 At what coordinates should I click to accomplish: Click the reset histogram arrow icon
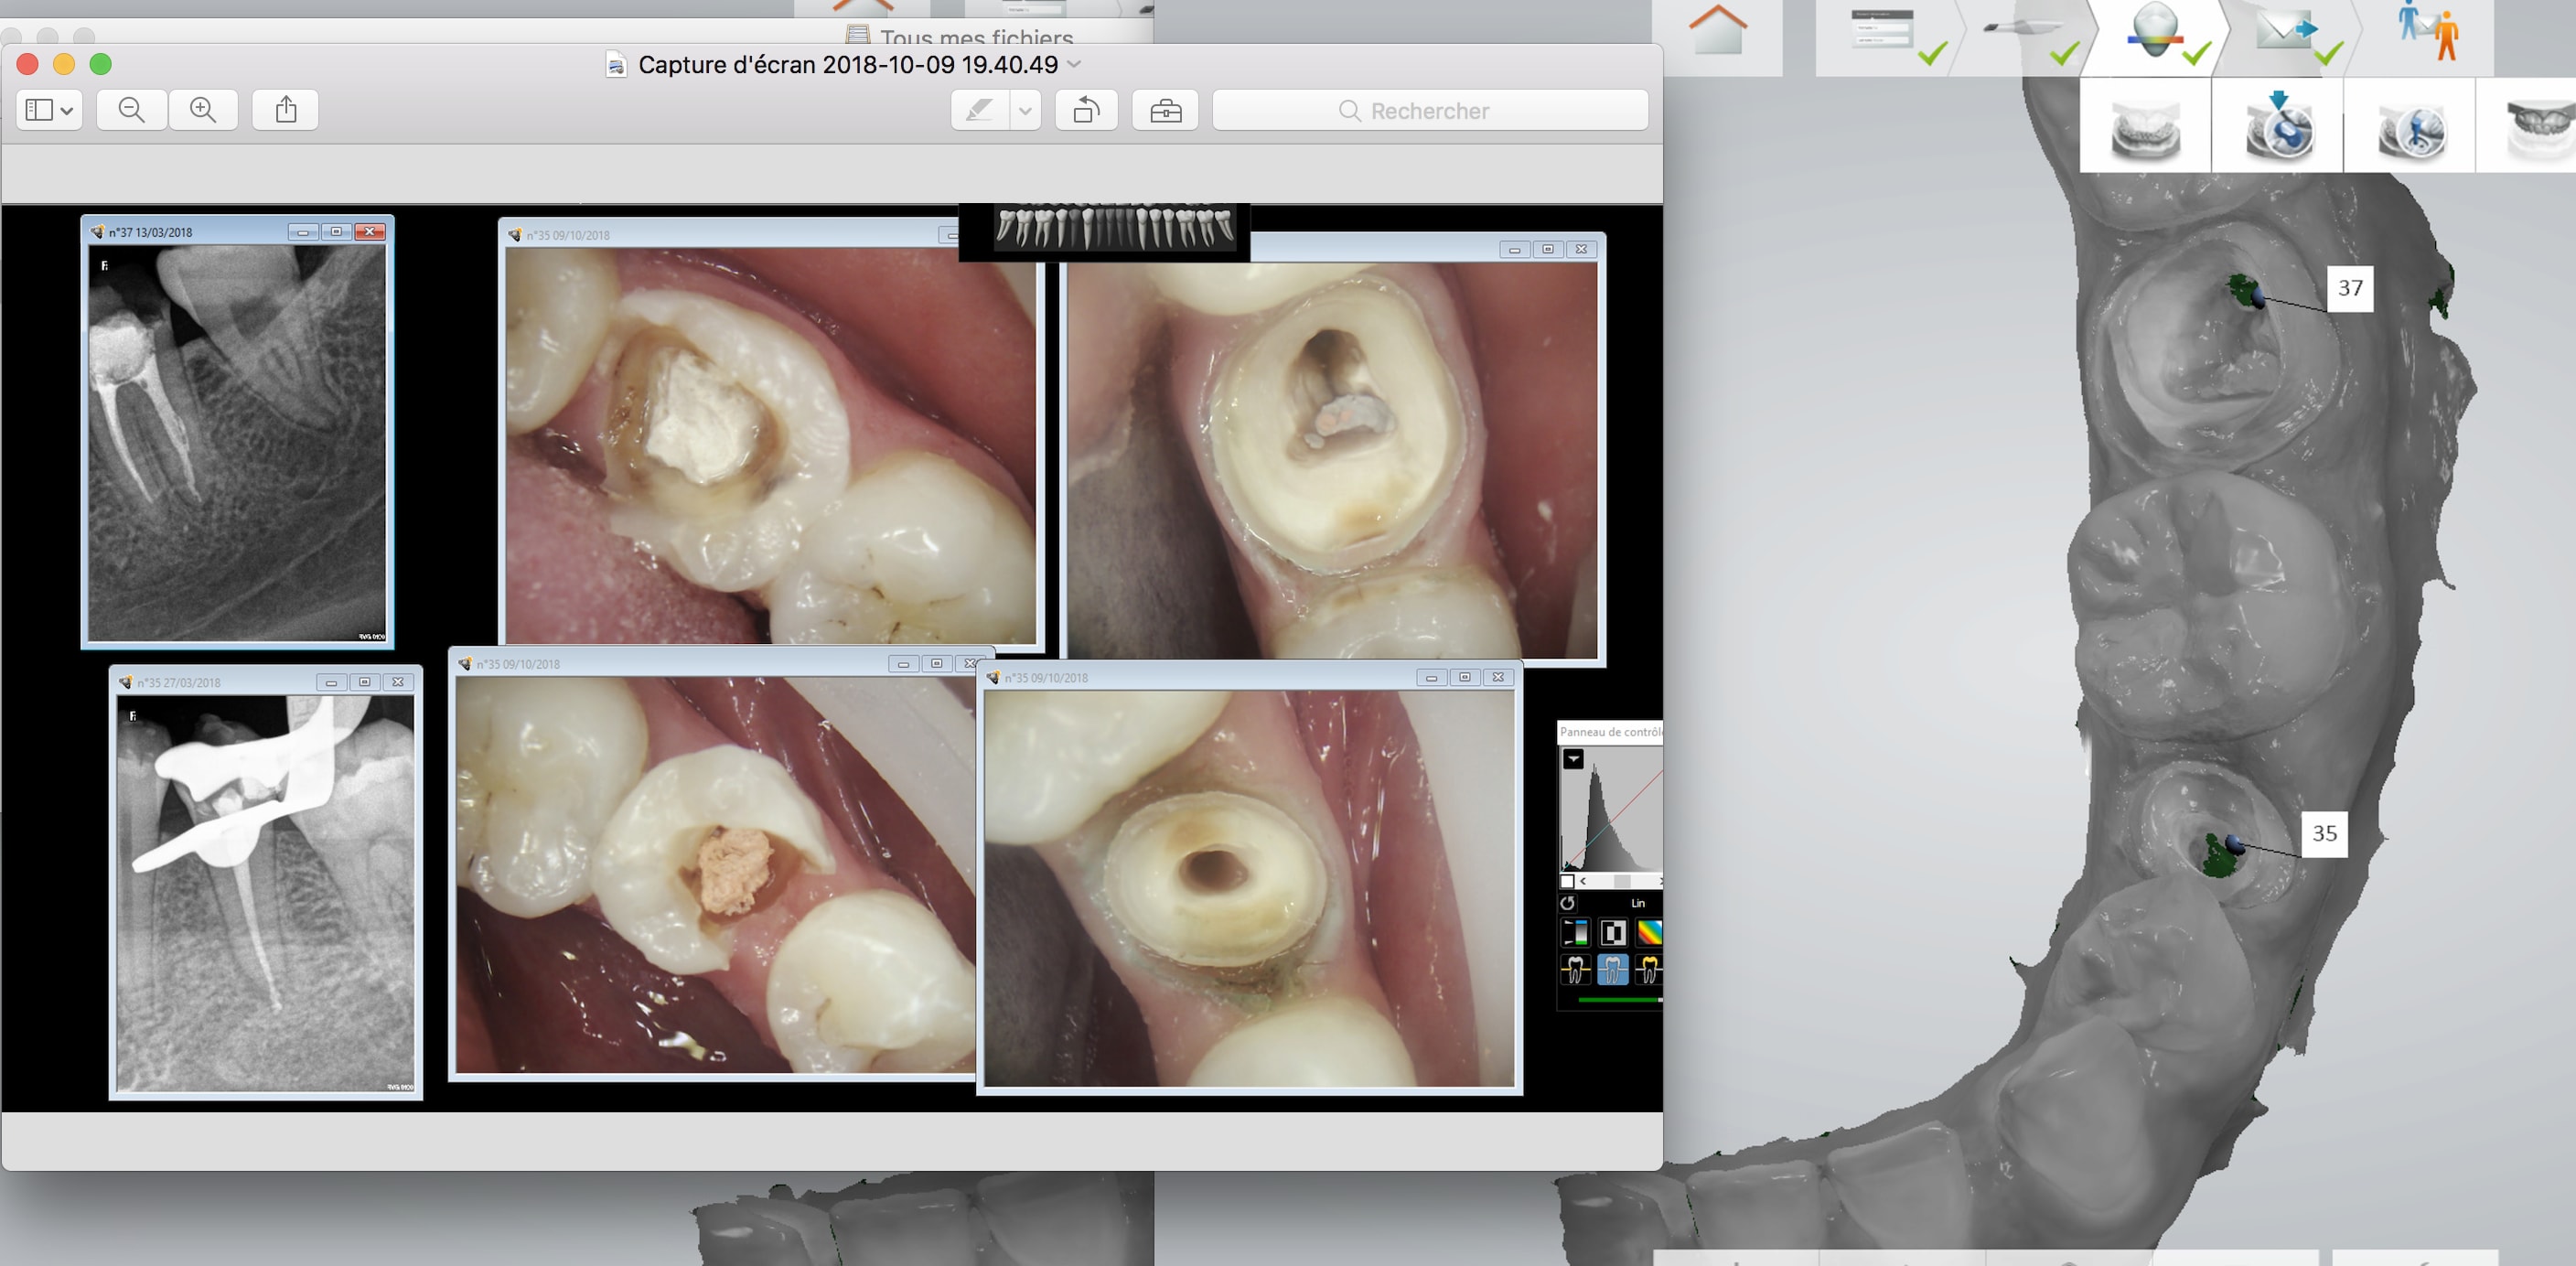(1567, 903)
